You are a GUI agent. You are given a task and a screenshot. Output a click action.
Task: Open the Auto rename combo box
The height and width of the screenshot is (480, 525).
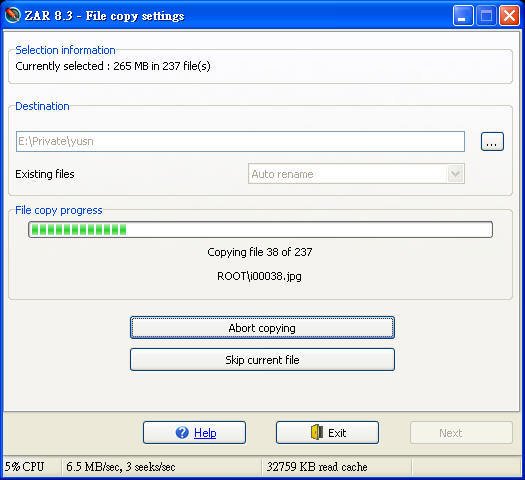[356, 174]
